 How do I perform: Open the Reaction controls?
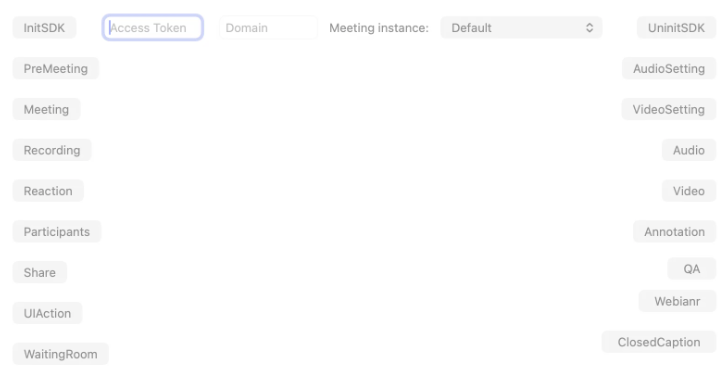click(48, 191)
